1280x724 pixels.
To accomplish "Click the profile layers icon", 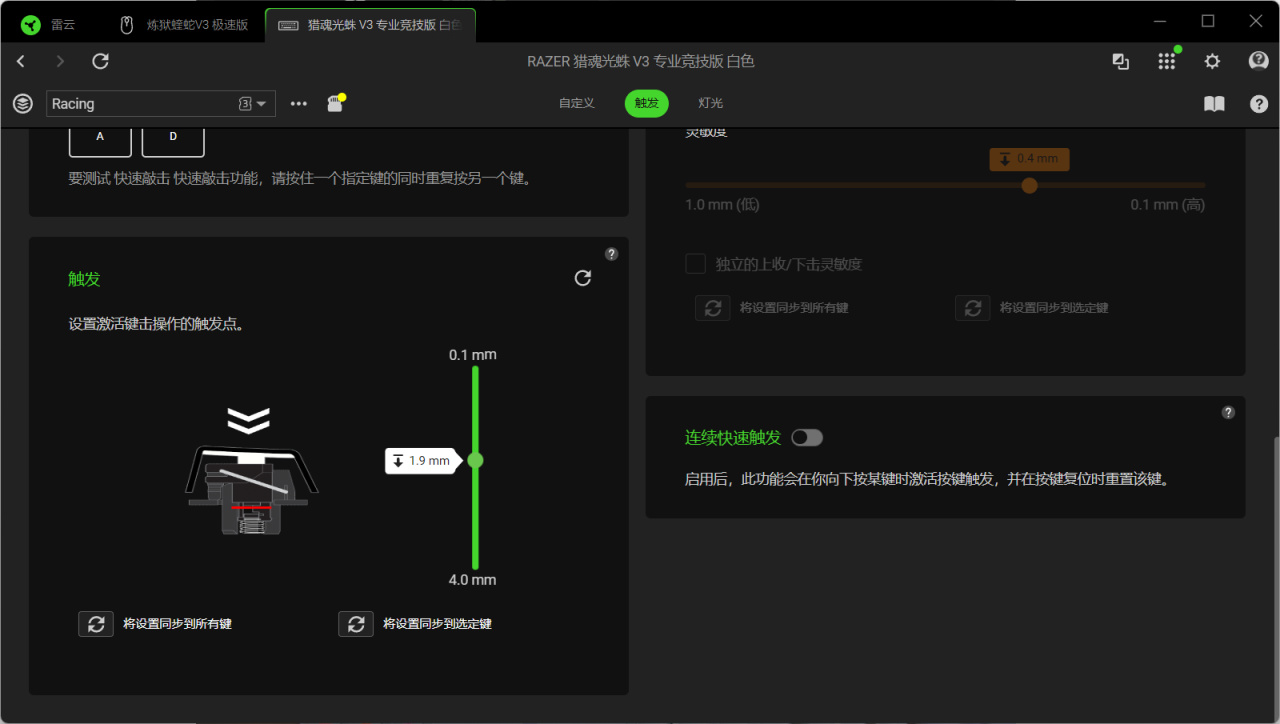I will (23, 103).
